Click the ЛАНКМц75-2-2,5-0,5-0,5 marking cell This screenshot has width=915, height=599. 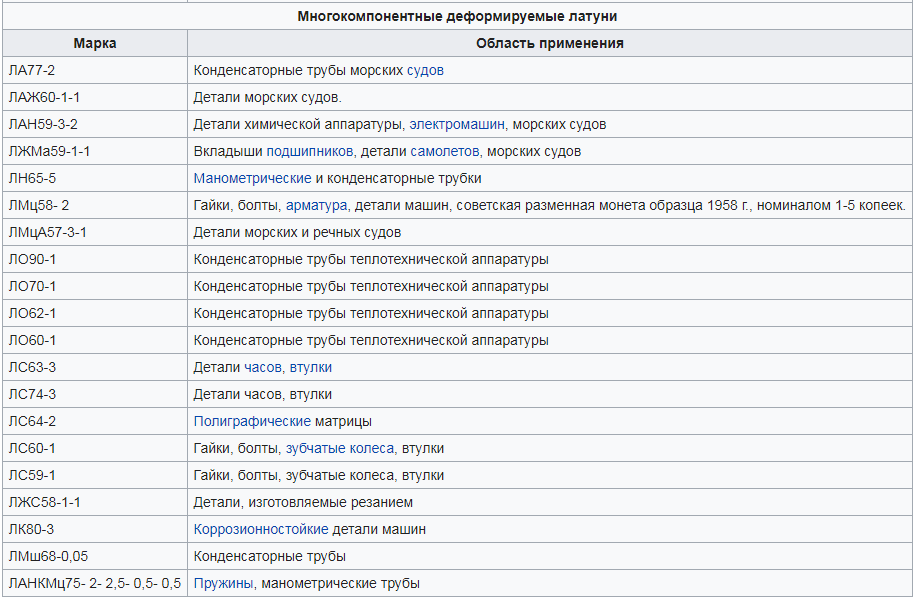point(95,584)
